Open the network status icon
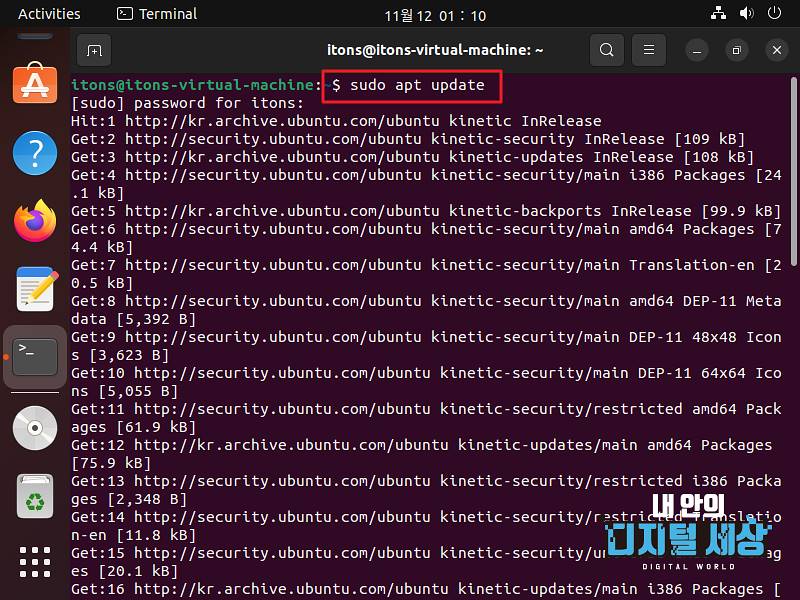This screenshot has width=800, height=600. (718, 13)
